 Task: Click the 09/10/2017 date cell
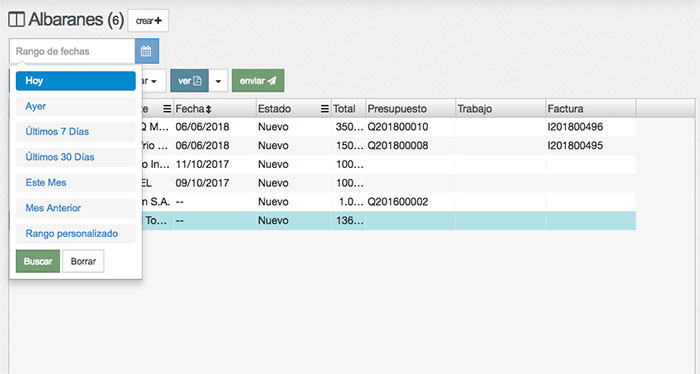[215, 183]
